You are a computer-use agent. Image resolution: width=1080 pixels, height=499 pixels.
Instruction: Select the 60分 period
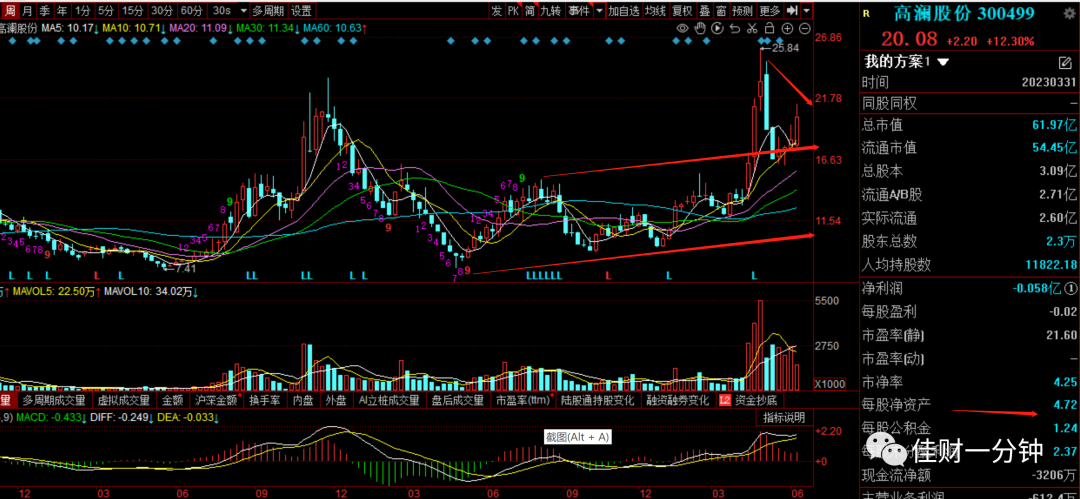click(191, 10)
